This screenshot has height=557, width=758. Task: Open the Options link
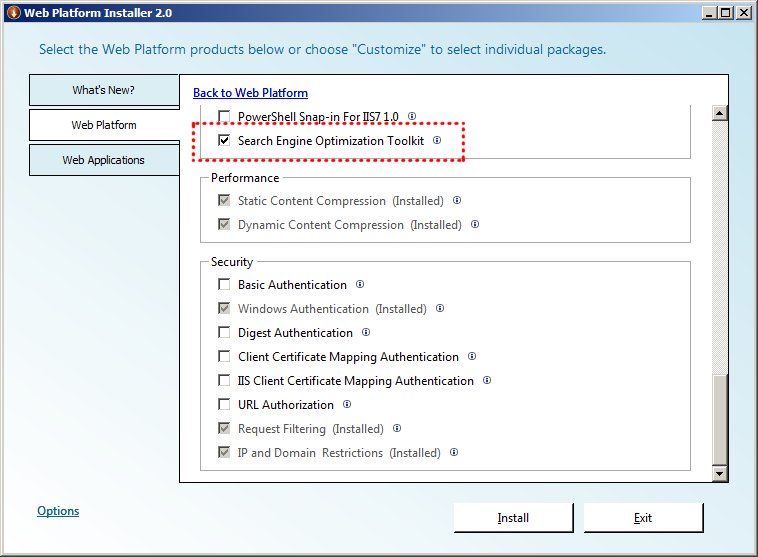pos(58,511)
